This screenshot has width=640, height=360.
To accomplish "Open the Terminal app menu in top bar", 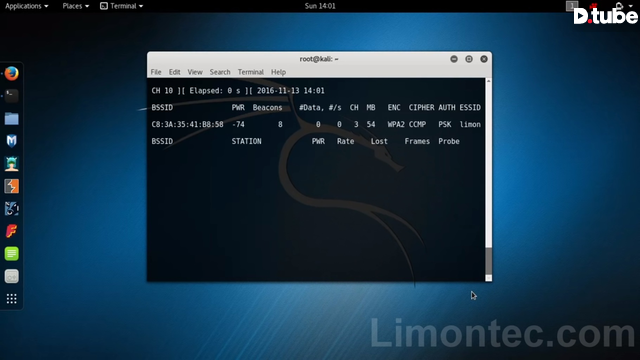I will tap(122, 6).
